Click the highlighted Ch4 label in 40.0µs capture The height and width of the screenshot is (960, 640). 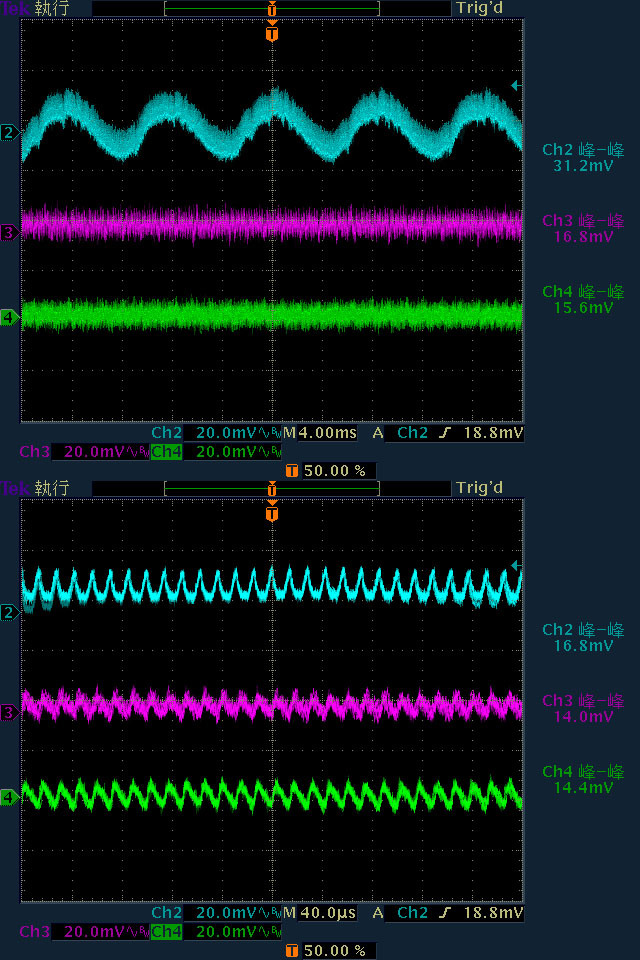[166, 932]
